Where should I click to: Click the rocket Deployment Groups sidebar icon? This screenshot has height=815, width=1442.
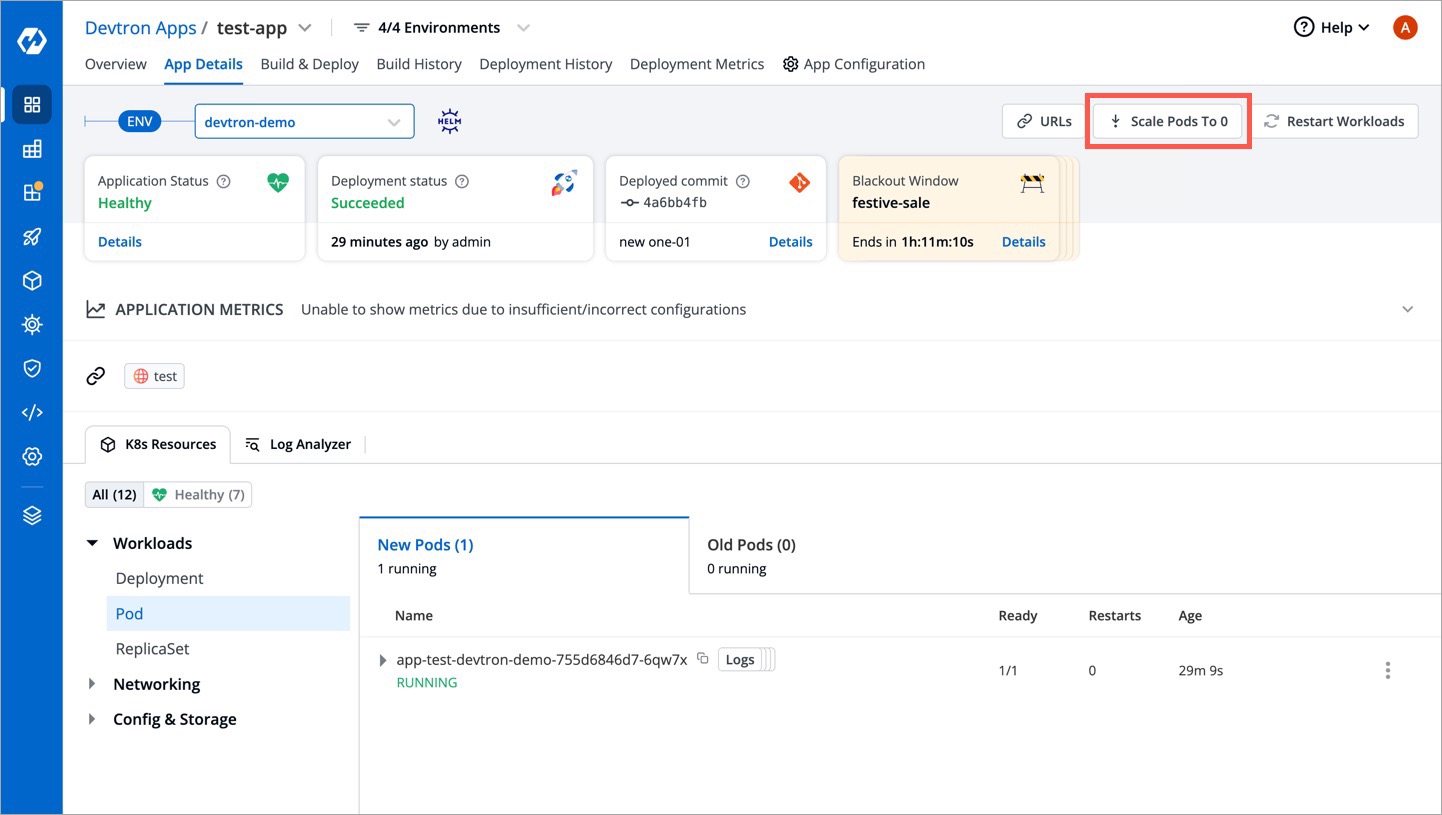32,237
